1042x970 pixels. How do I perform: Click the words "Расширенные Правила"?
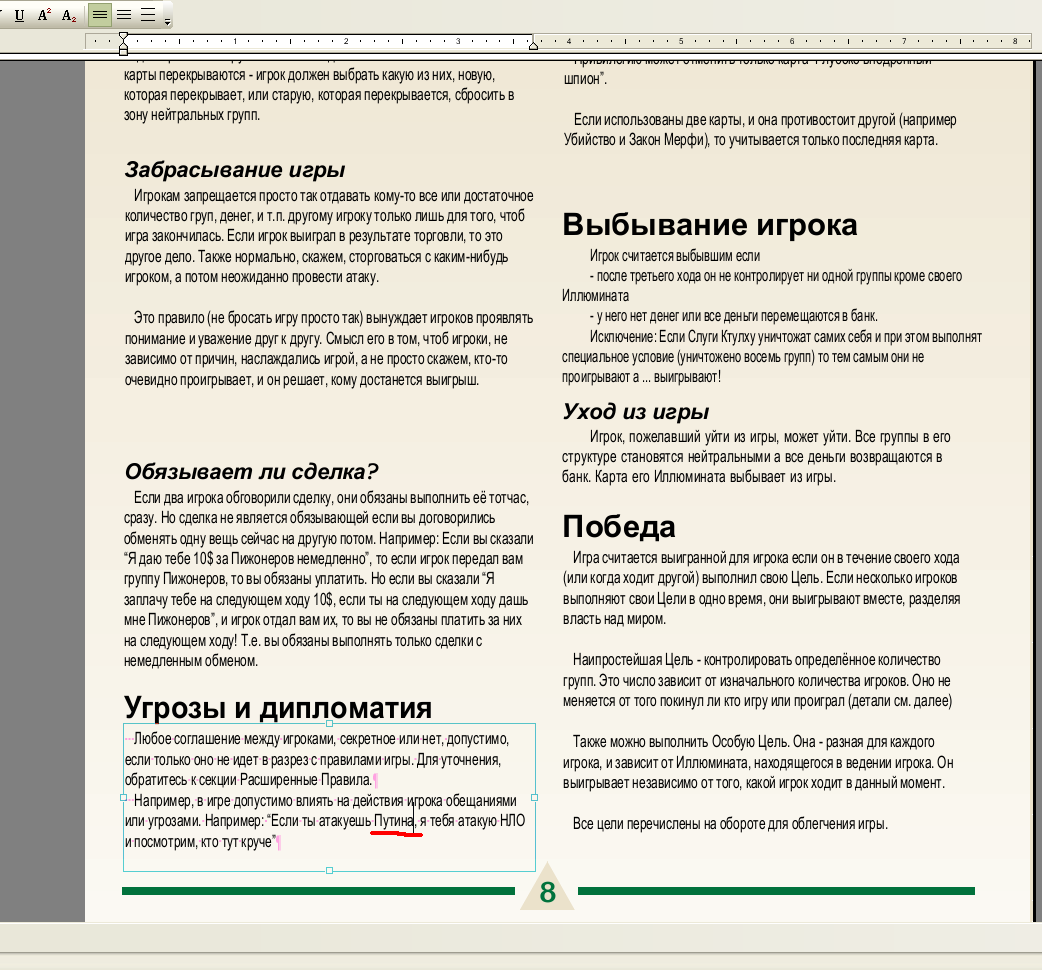pos(306,780)
